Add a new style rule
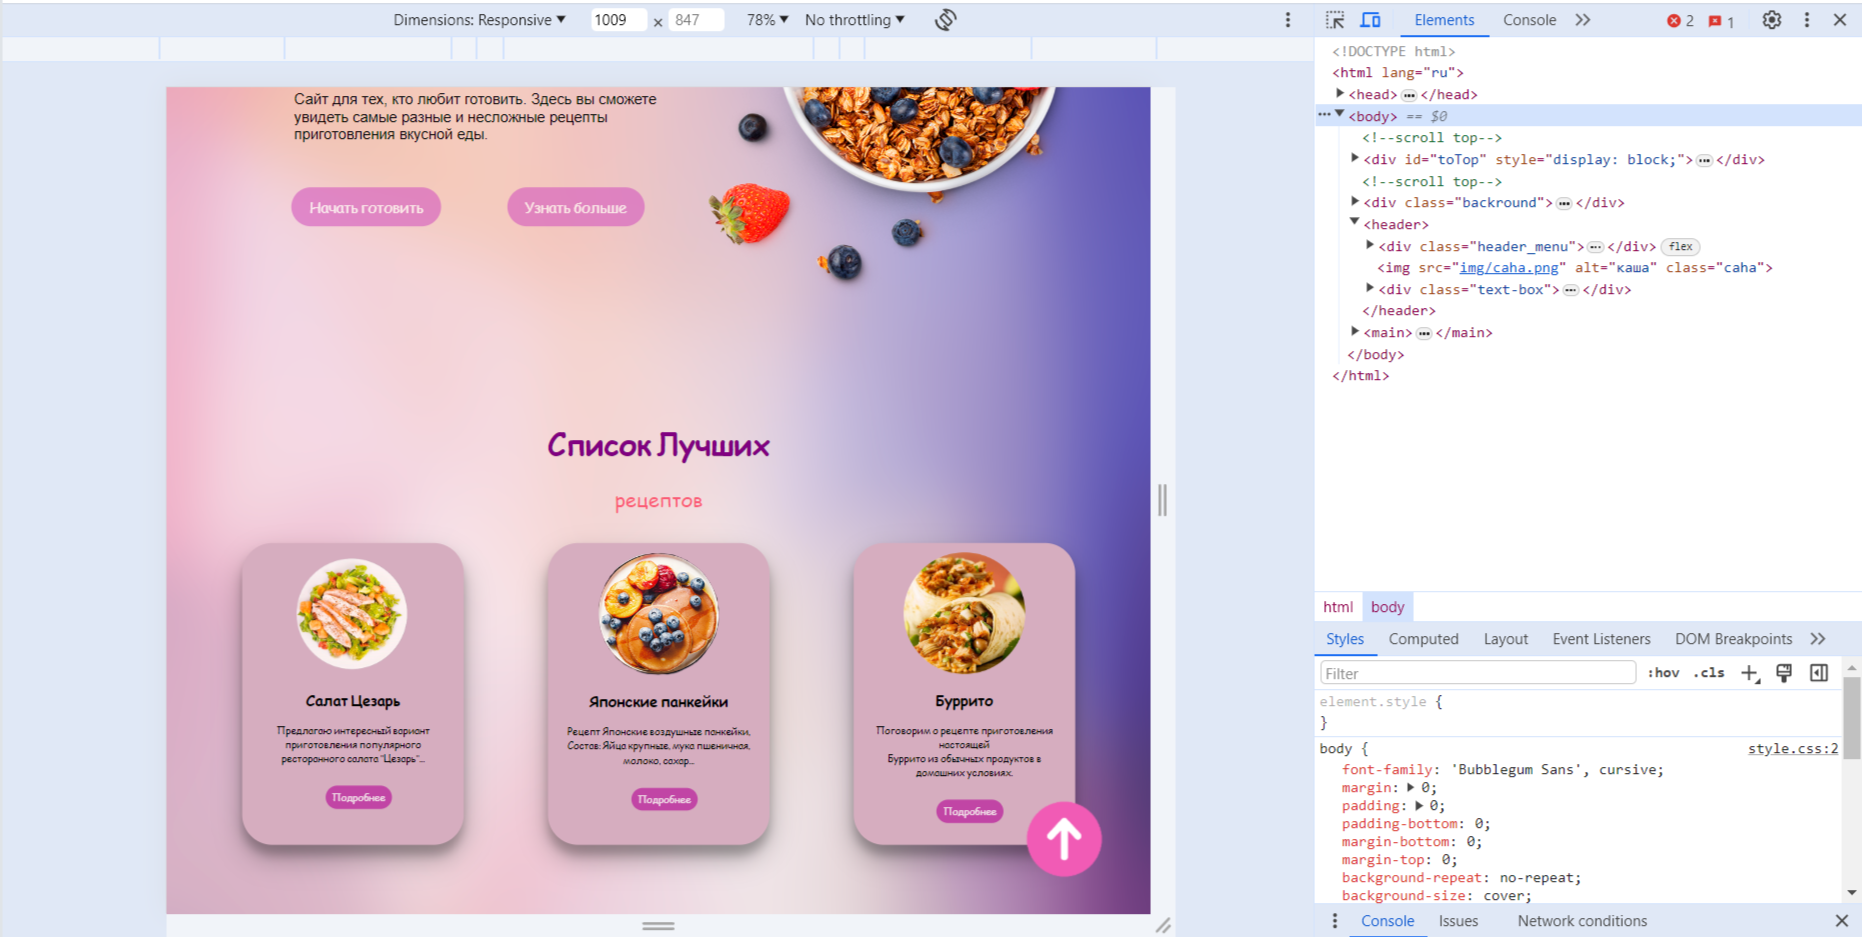The width and height of the screenshot is (1862, 937). (x=1750, y=673)
